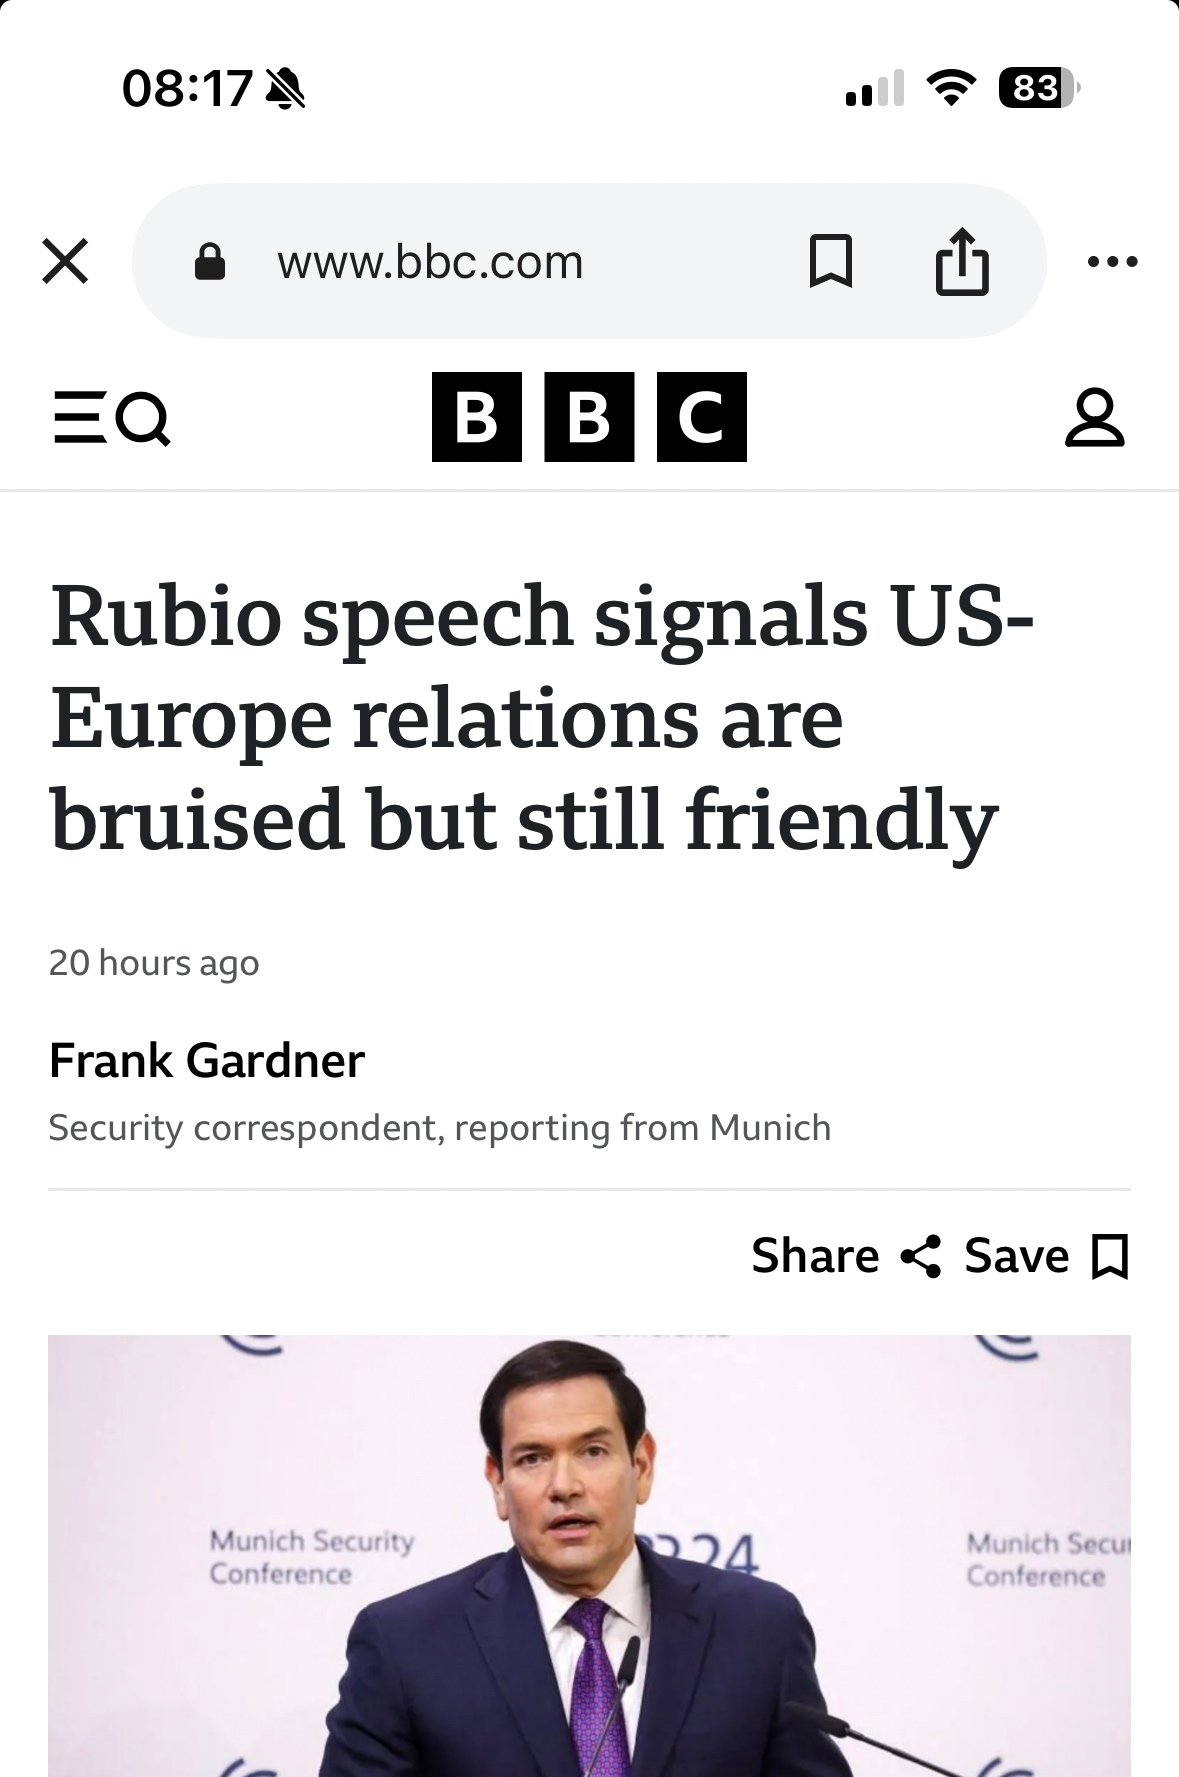This screenshot has height=1777, width=1179.
Task: Tap the Wi-Fi status icon
Action: click(x=951, y=88)
